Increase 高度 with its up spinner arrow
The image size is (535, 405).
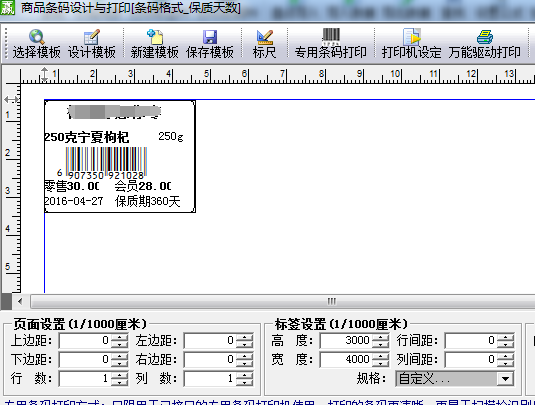tap(380, 337)
